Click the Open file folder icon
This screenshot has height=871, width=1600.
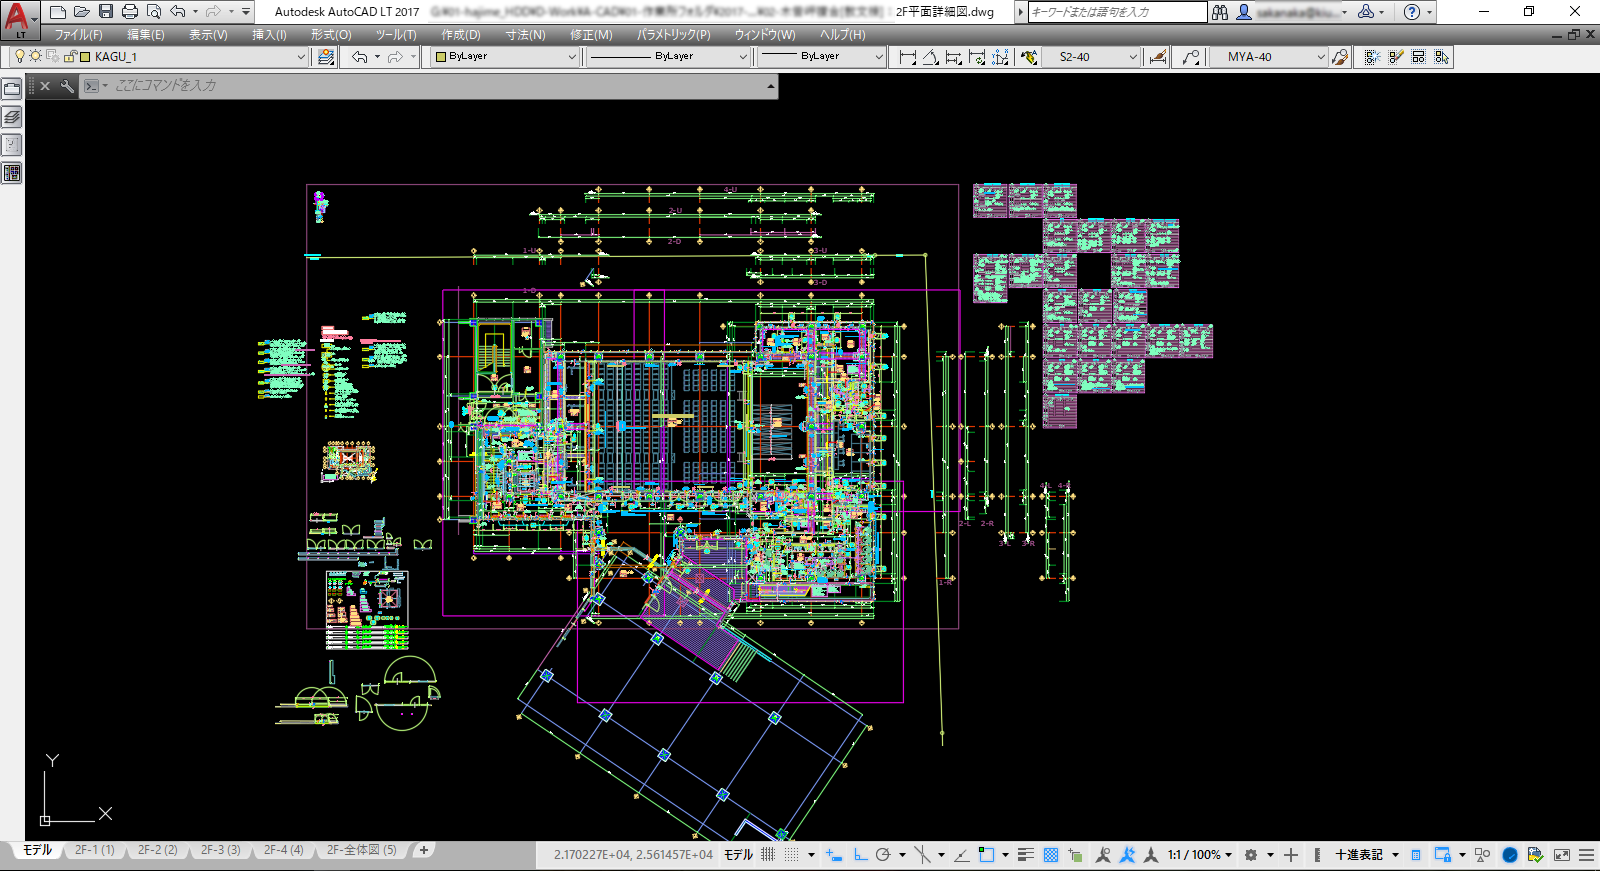82,12
